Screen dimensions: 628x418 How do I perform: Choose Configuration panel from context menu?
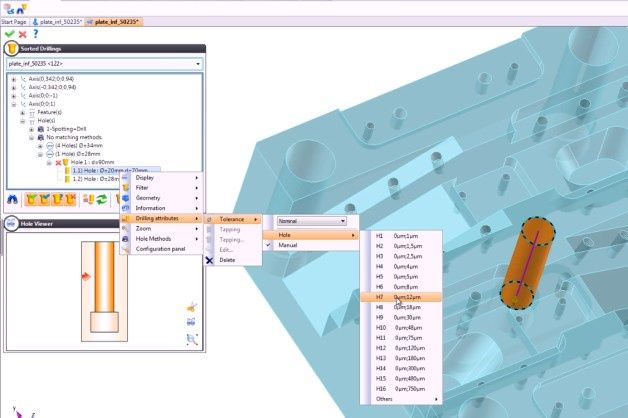161,249
